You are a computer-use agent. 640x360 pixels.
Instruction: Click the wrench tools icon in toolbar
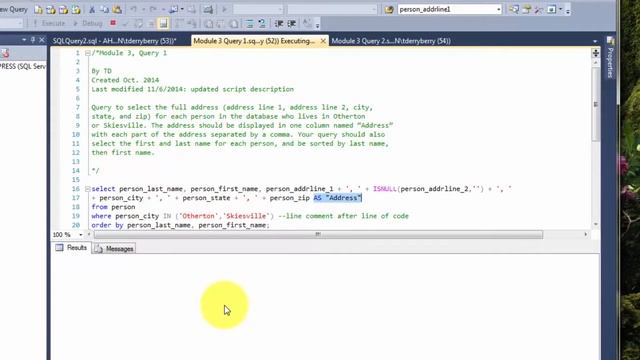click(x=539, y=9)
